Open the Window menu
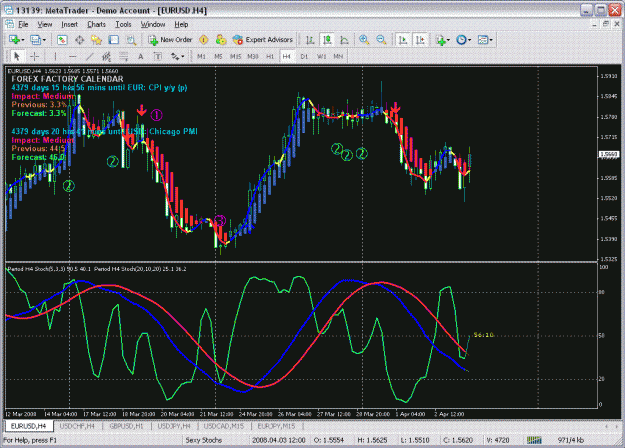The width and height of the screenshot is (625, 448). (153, 24)
